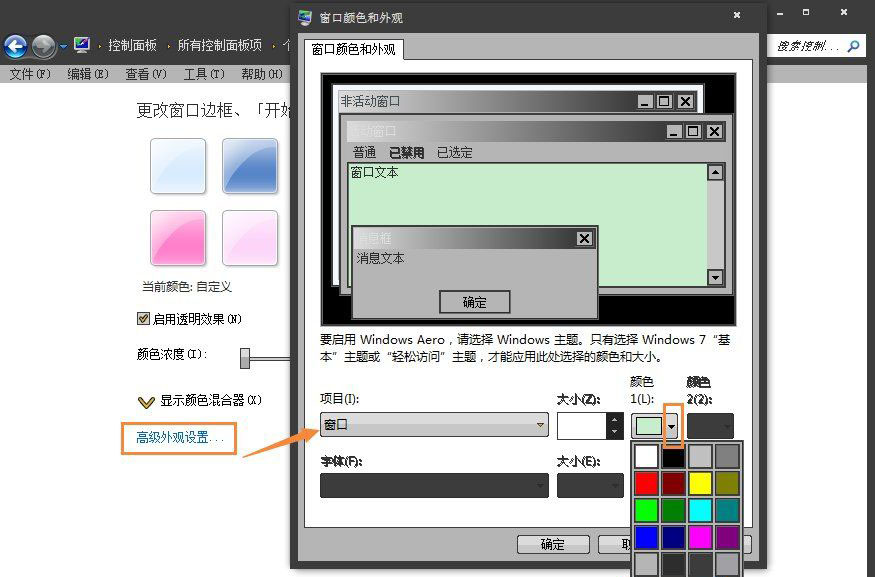Click 已选定 in the preview menu

pos(454,152)
